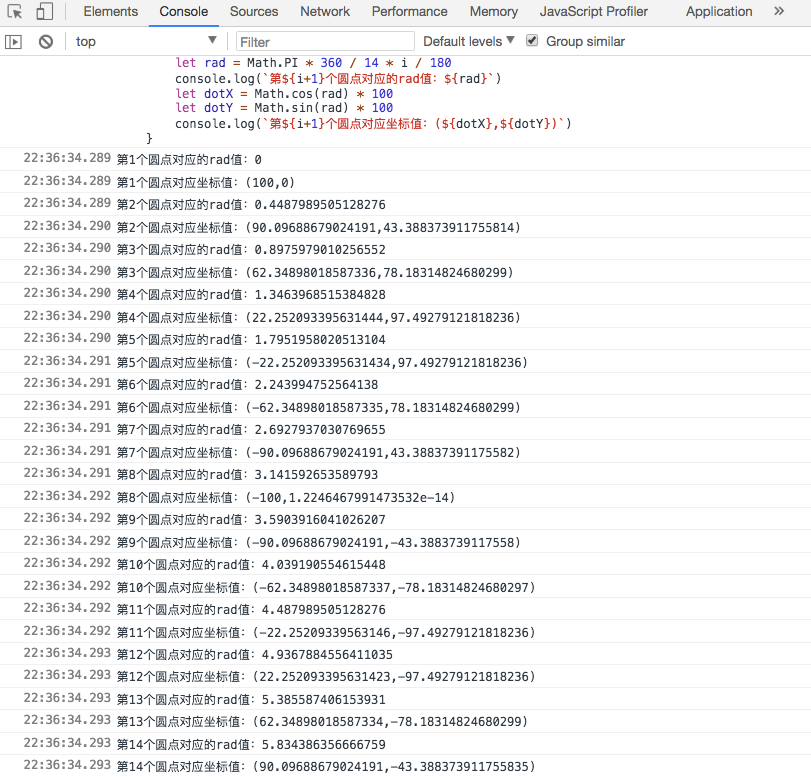This screenshot has width=811, height=777.
Task: Click the log with rad 2.243994752564138
Action: (x=247, y=385)
